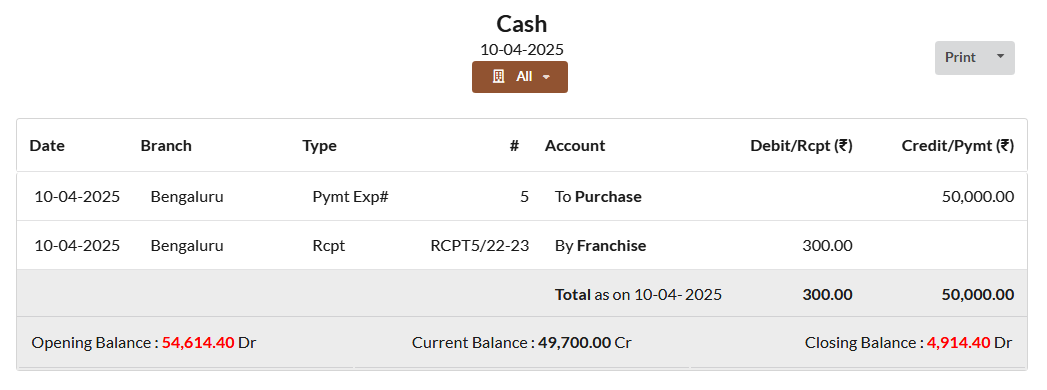Click the building icon in the All button
Image resolution: width=1047 pixels, height=390 pixels.
[x=498, y=77]
